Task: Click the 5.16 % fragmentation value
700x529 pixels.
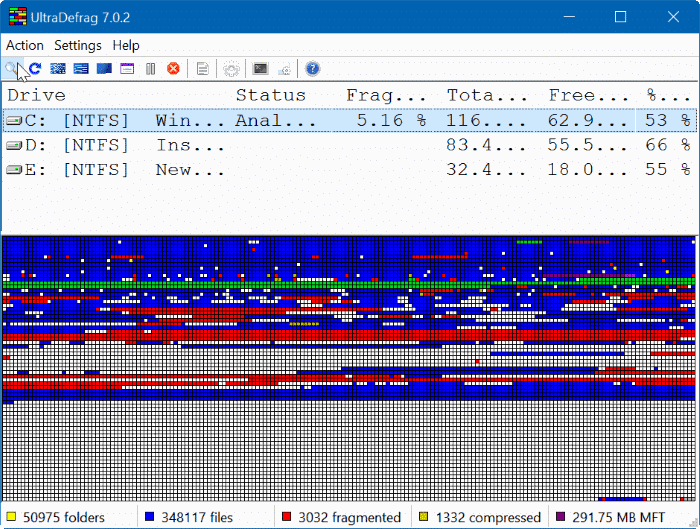Action: tap(391, 121)
